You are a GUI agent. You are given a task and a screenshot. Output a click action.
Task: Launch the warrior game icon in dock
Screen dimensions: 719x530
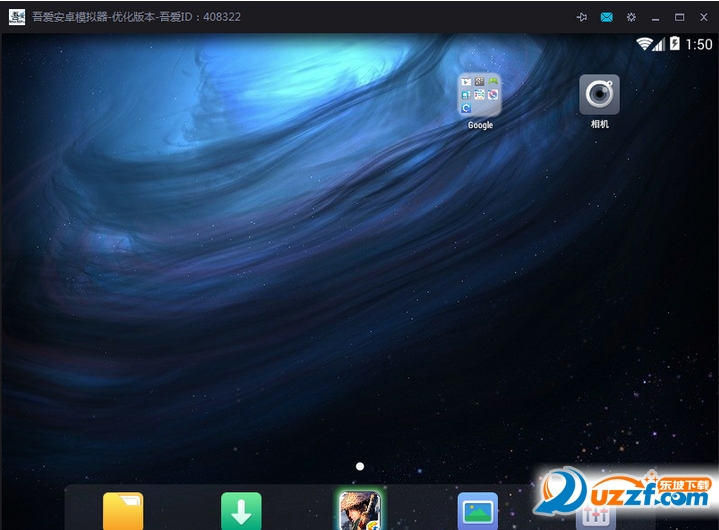pyautogui.click(x=360, y=510)
